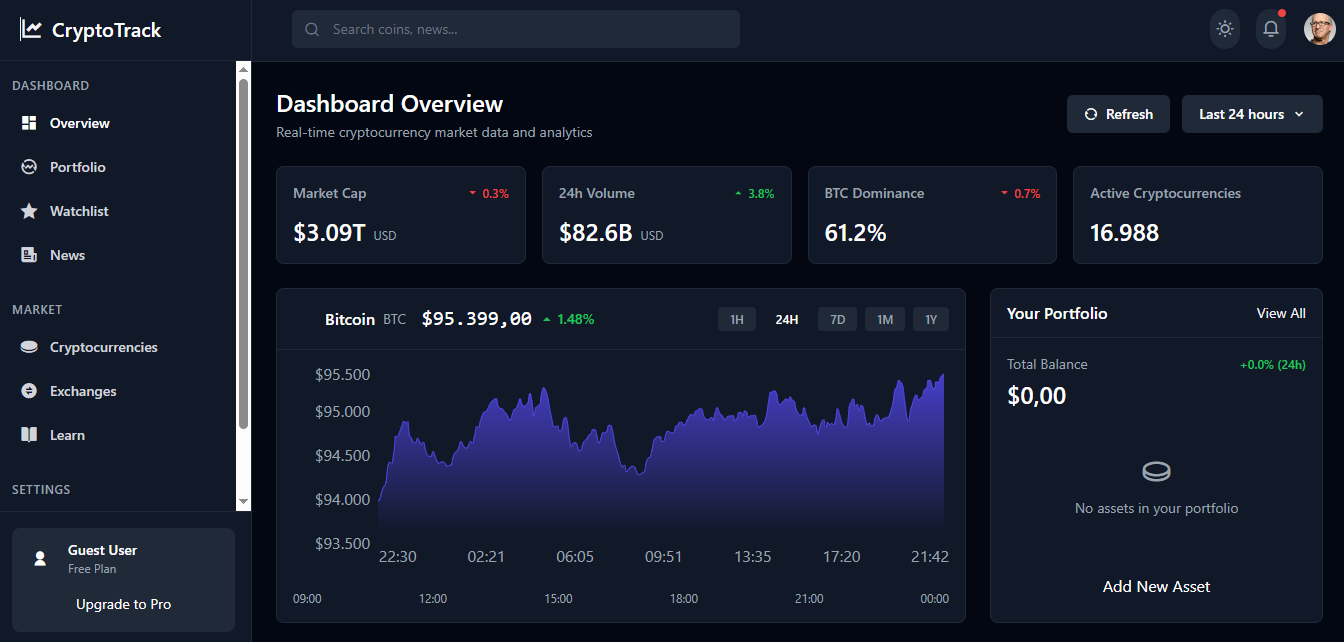Click the search coins input field

[x=530, y=29]
